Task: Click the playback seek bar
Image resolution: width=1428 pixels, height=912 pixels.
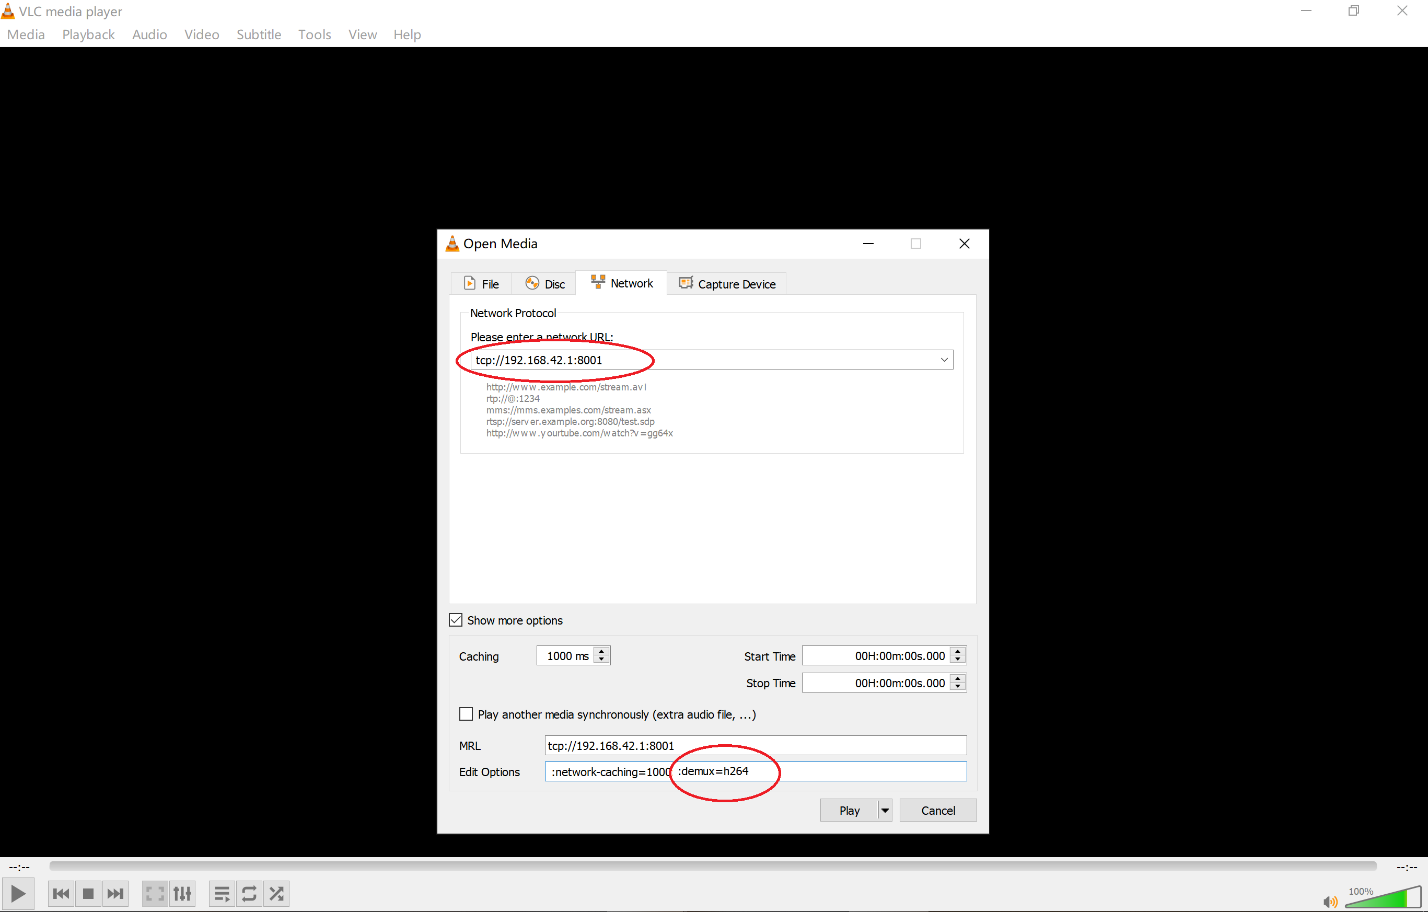Action: 713,866
